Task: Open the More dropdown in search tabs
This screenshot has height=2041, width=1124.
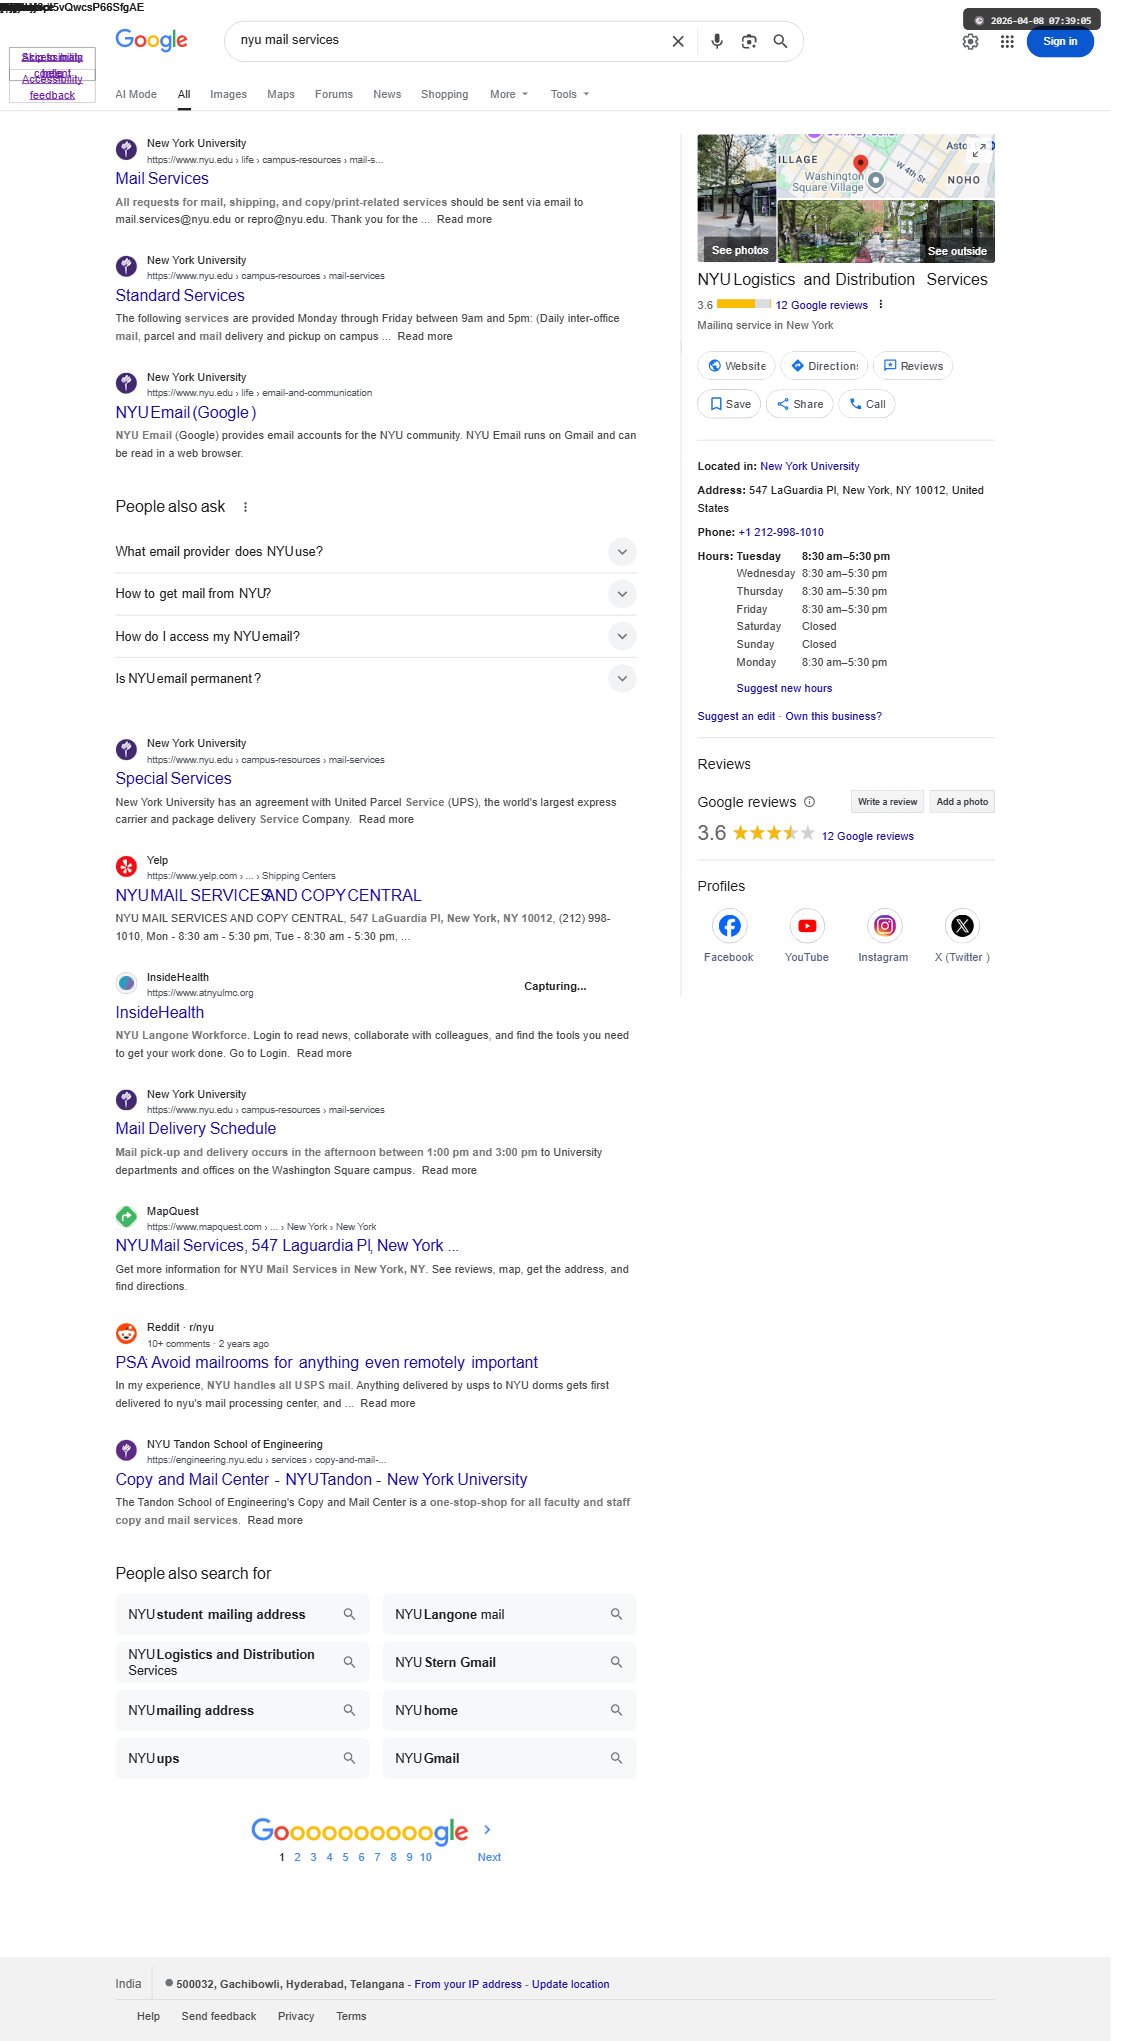Action: click(508, 94)
